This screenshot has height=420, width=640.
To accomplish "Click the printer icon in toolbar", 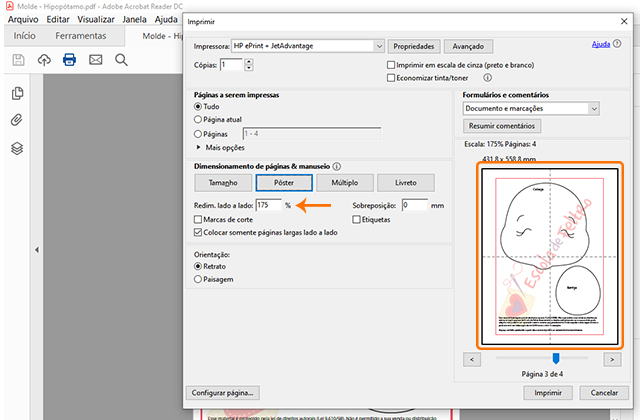I will pos(70,60).
